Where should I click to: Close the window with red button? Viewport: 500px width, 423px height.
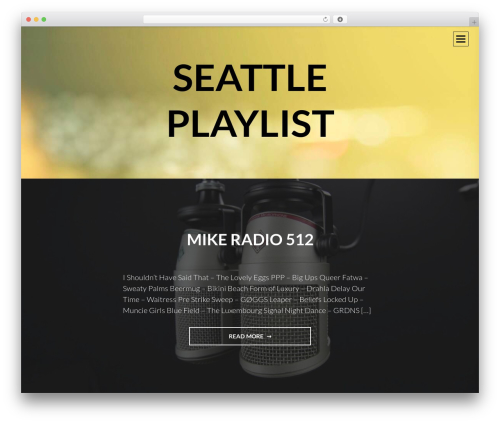(29, 20)
